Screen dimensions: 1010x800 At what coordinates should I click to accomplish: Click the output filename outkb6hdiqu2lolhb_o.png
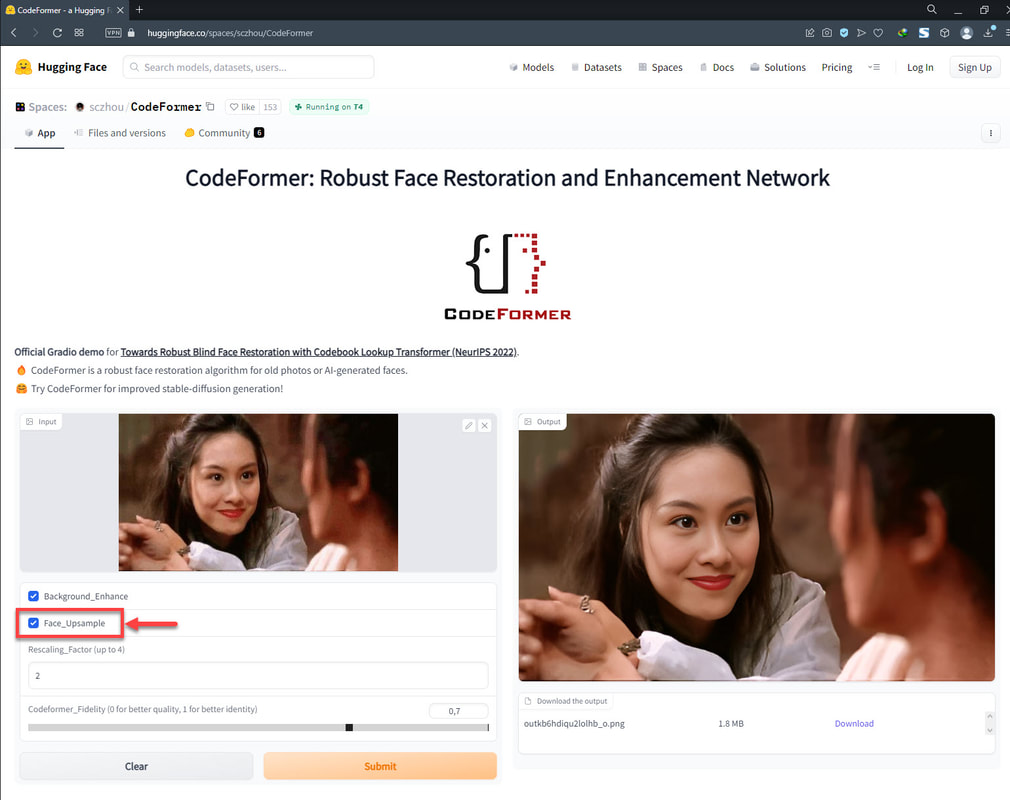click(574, 723)
